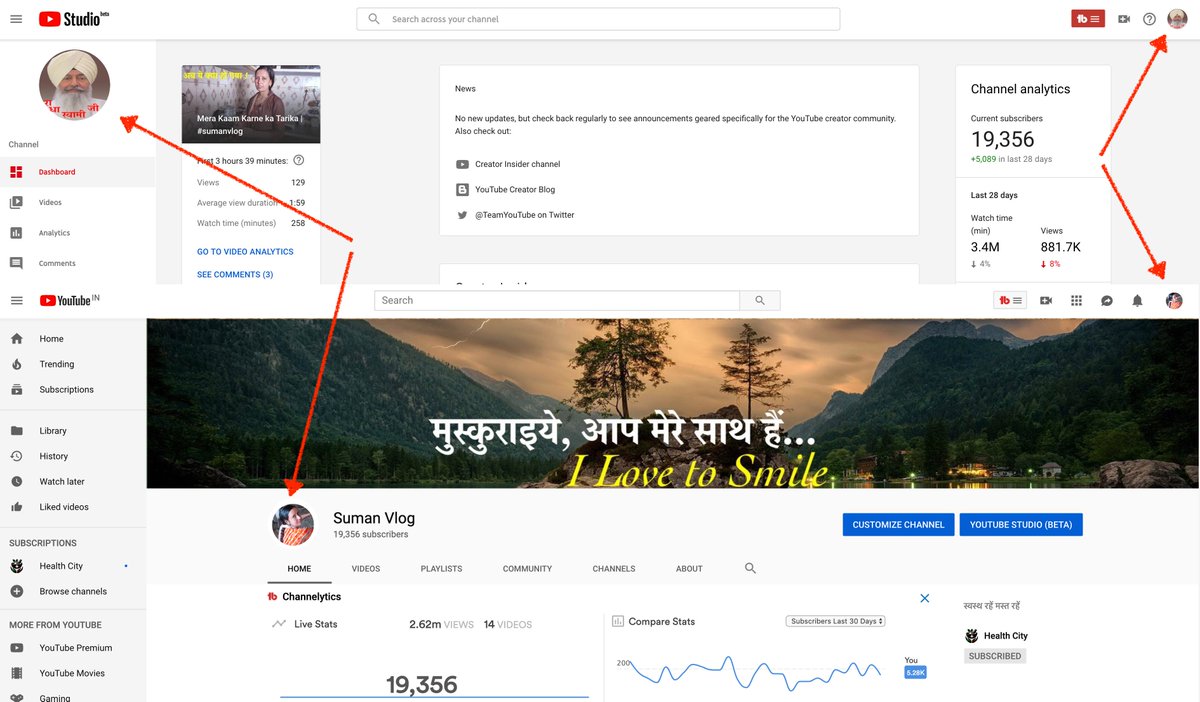Open YouTube Premium in the sidebar
Viewport: 1200px width, 702px height.
click(x=73, y=648)
